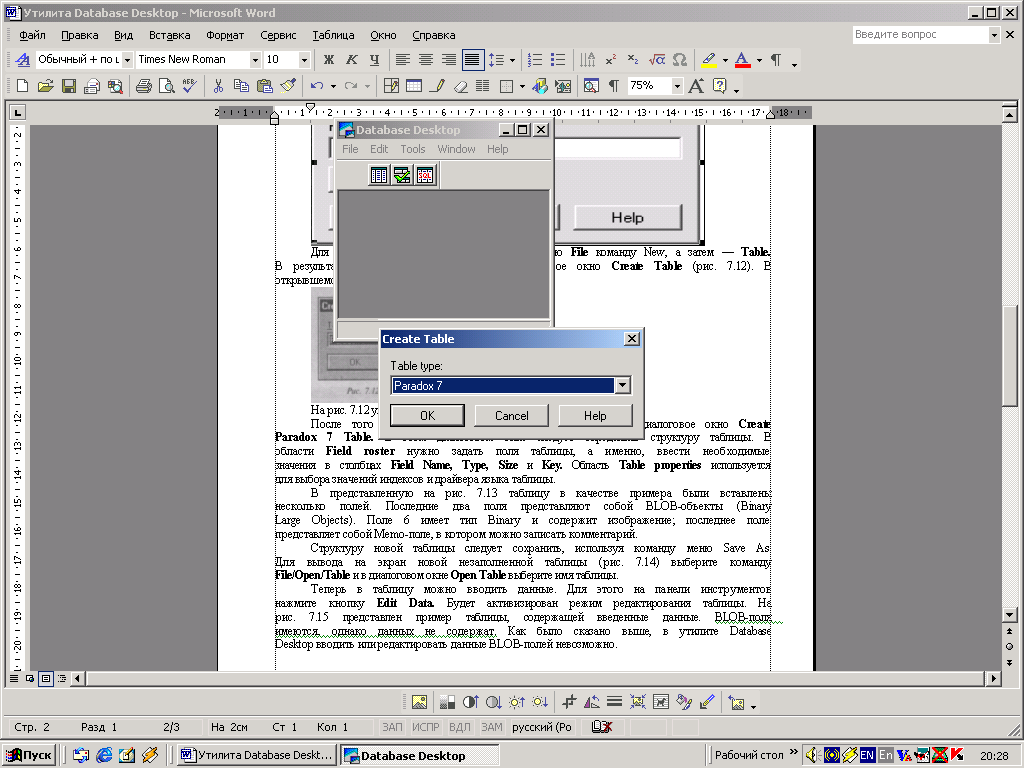Click Help in Create Table dialog
The width and height of the screenshot is (1024, 768).
click(595, 415)
